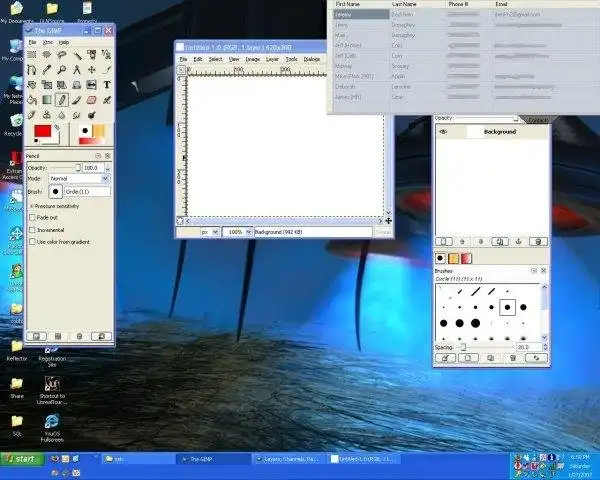The height and width of the screenshot is (480, 600).
Task: Switch to Layers, Channels taskbar window
Action: 289,459
